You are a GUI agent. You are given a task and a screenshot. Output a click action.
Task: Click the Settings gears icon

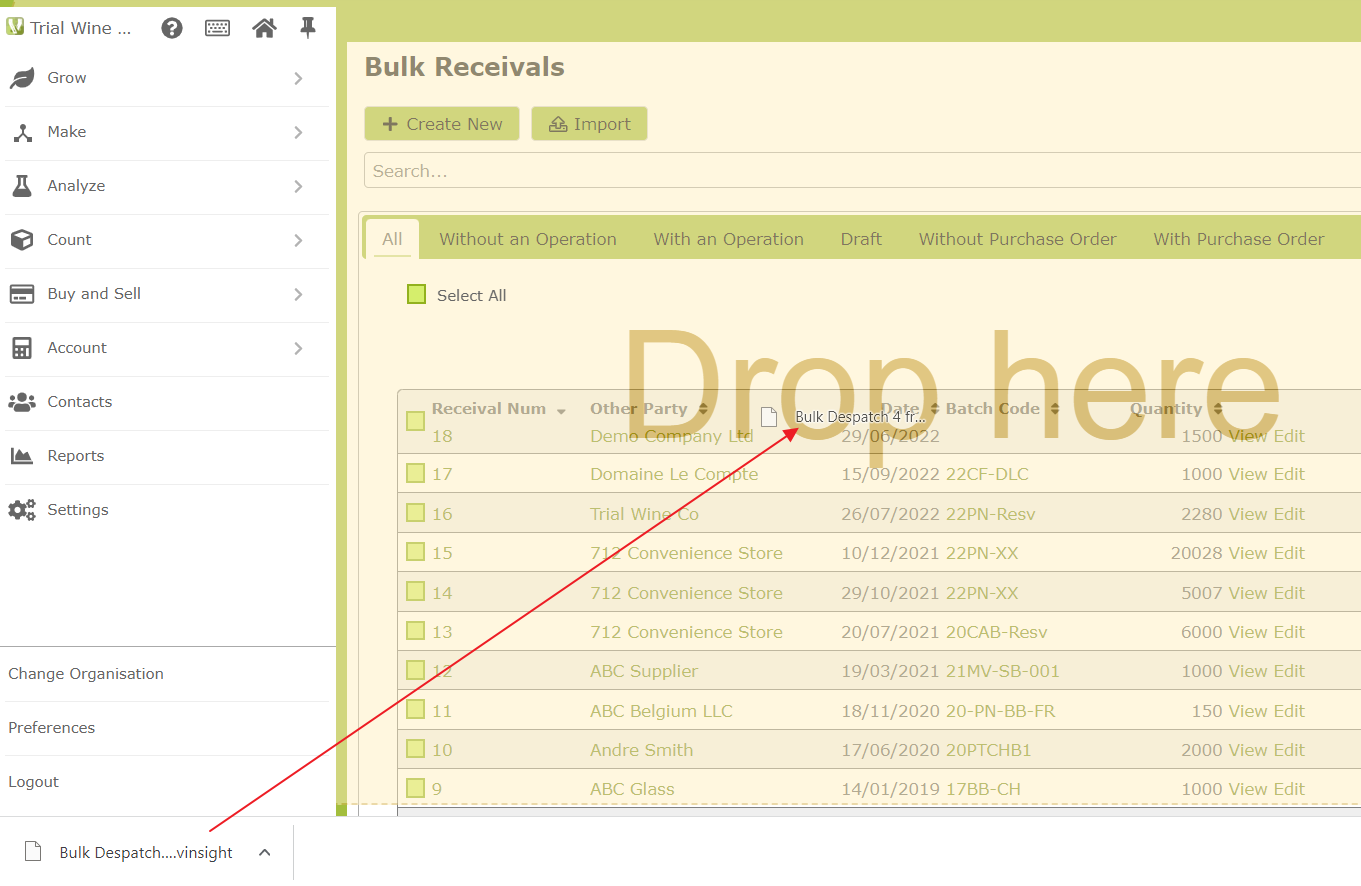[21, 510]
